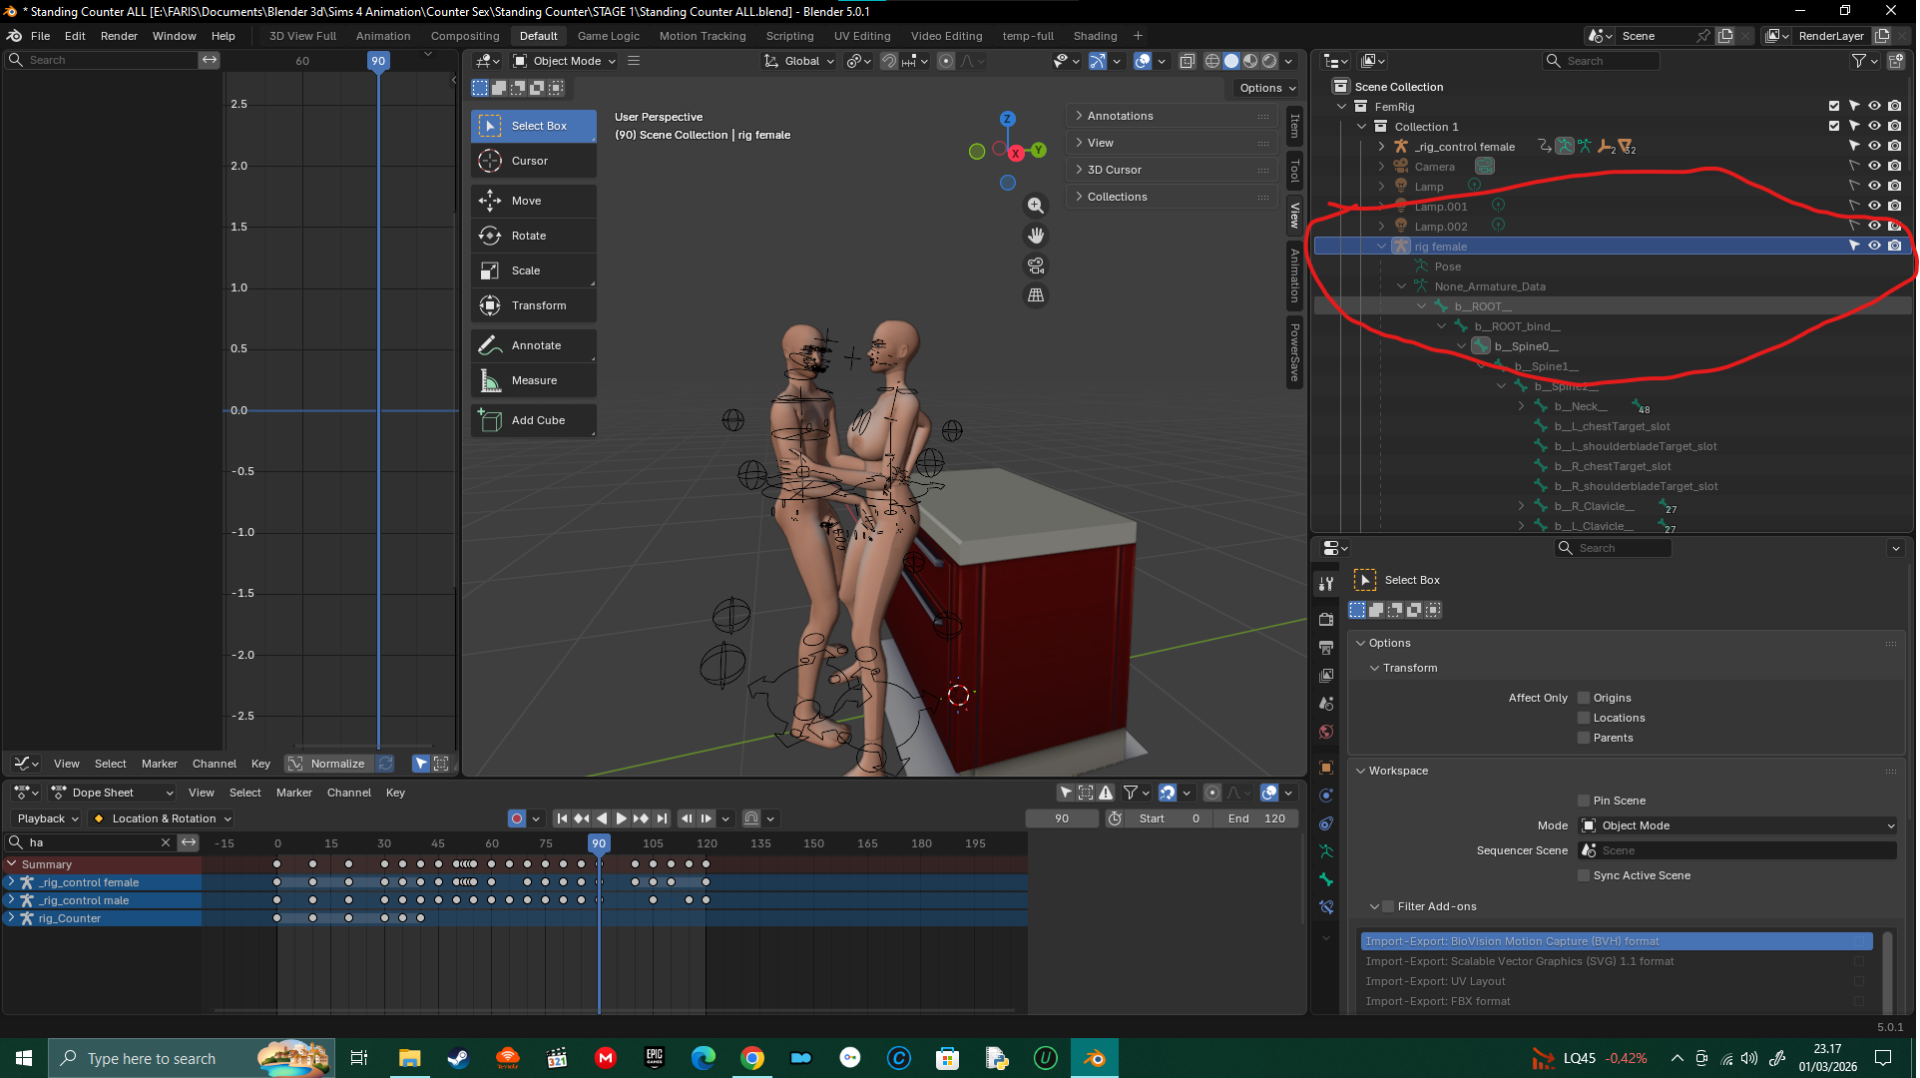The height and width of the screenshot is (1078, 1920).
Task: Click current frame field showing 90
Action: click(x=1061, y=819)
